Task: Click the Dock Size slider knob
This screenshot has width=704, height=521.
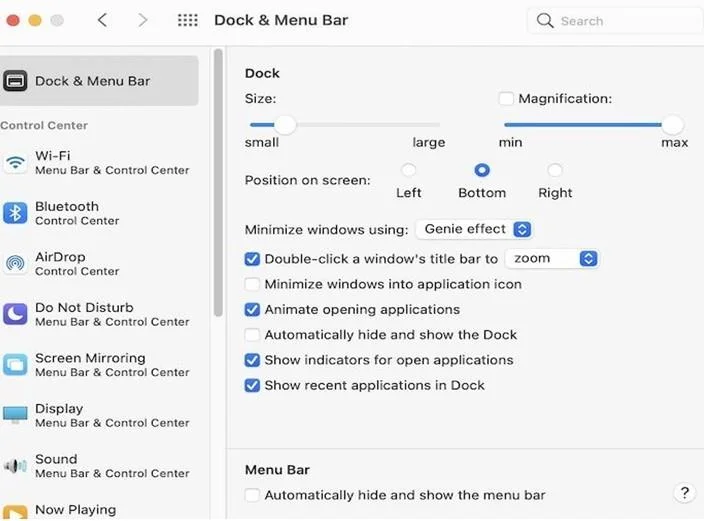Action: pos(285,125)
